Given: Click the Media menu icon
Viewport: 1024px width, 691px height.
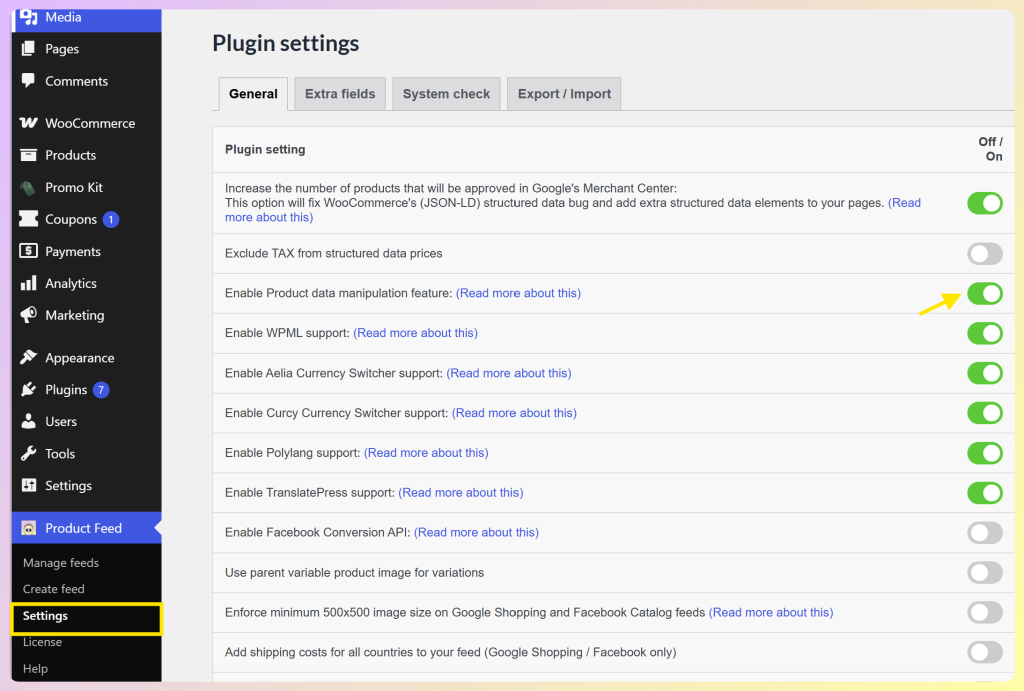Looking at the screenshot, I should [28, 17].
